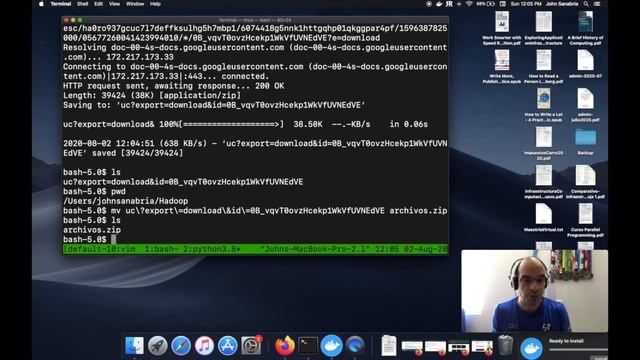
Task: Open 'ImpuestosCarro2020.pdf' desktop file
Action: pos(544,143)
